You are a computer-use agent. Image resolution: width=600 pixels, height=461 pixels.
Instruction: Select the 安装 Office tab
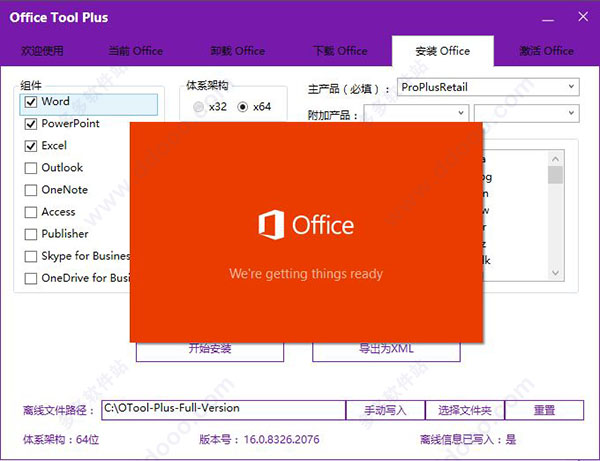(x=443, y=51)
